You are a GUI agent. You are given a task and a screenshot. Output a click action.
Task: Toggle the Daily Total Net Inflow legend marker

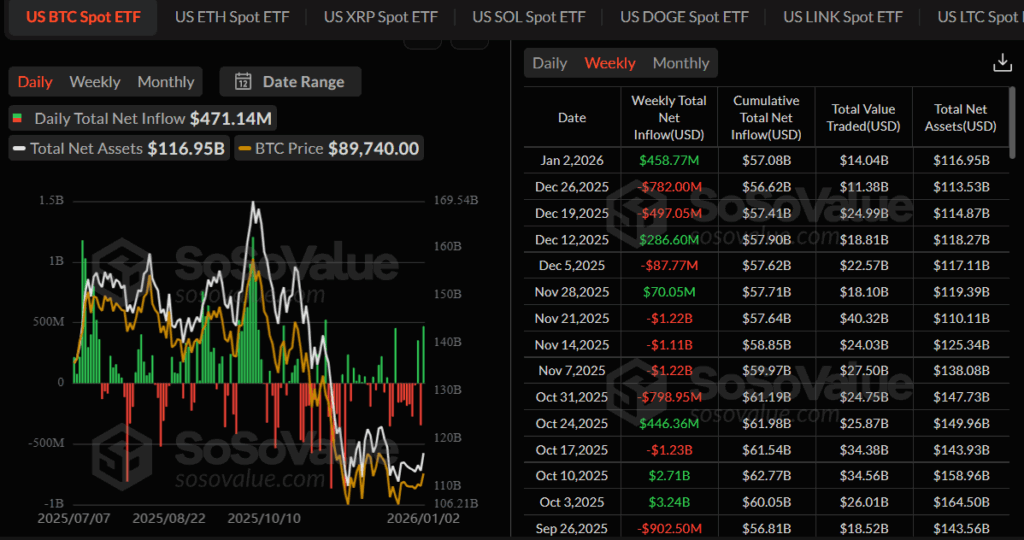tap(18, 118)
